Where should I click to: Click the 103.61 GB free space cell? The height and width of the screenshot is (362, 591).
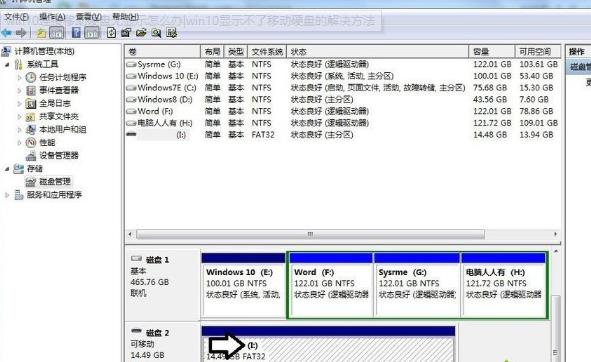point(538,64)
